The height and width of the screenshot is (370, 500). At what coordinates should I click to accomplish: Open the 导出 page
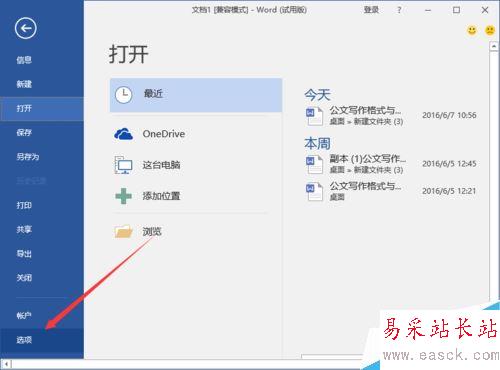(x=24, y=254)
